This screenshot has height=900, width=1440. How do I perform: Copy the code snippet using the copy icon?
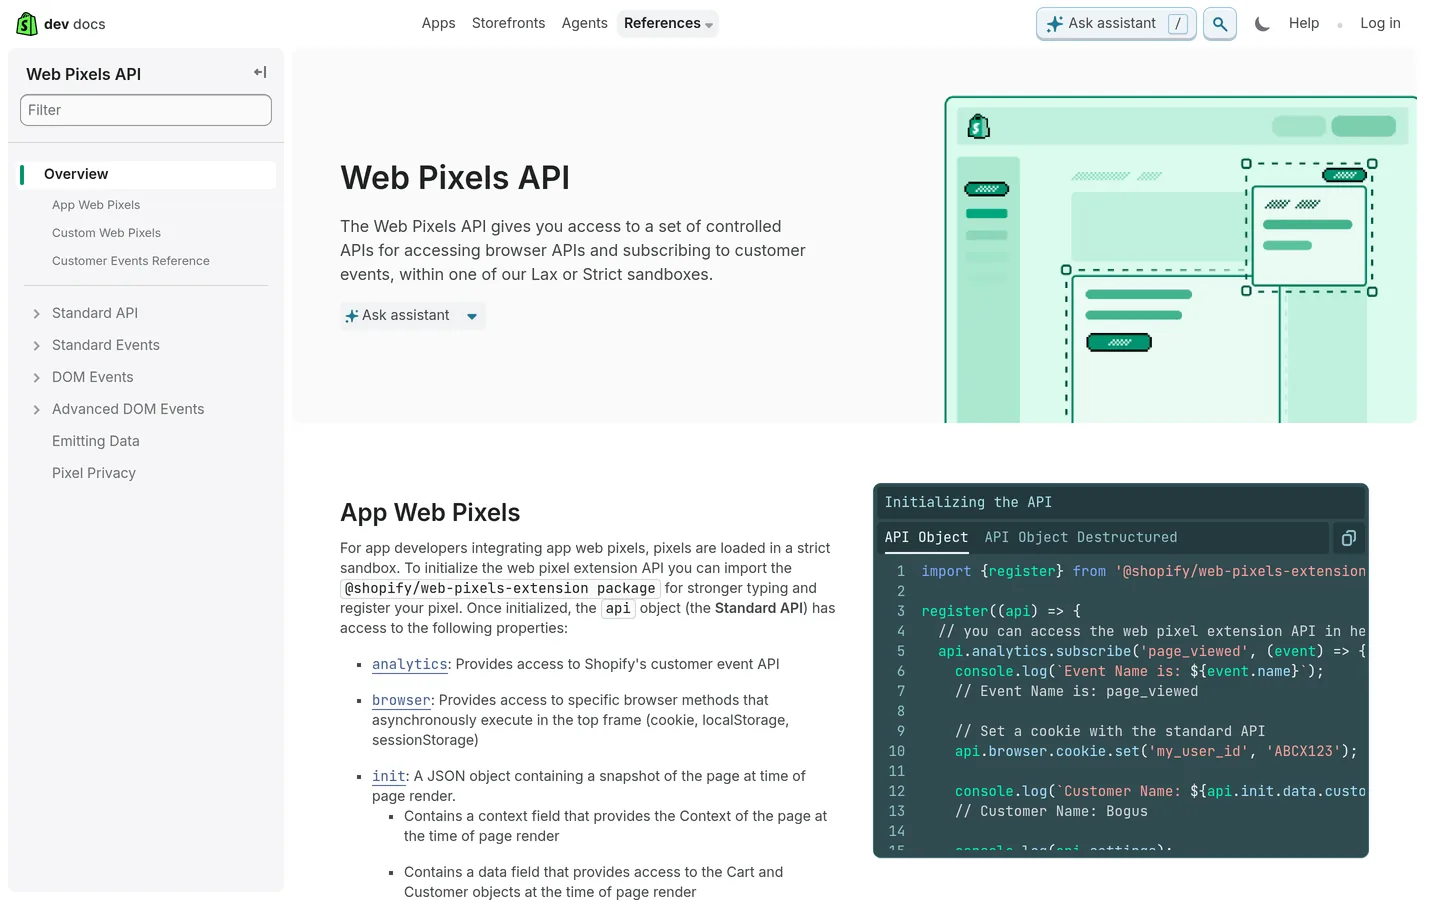tap(1348, 537)
